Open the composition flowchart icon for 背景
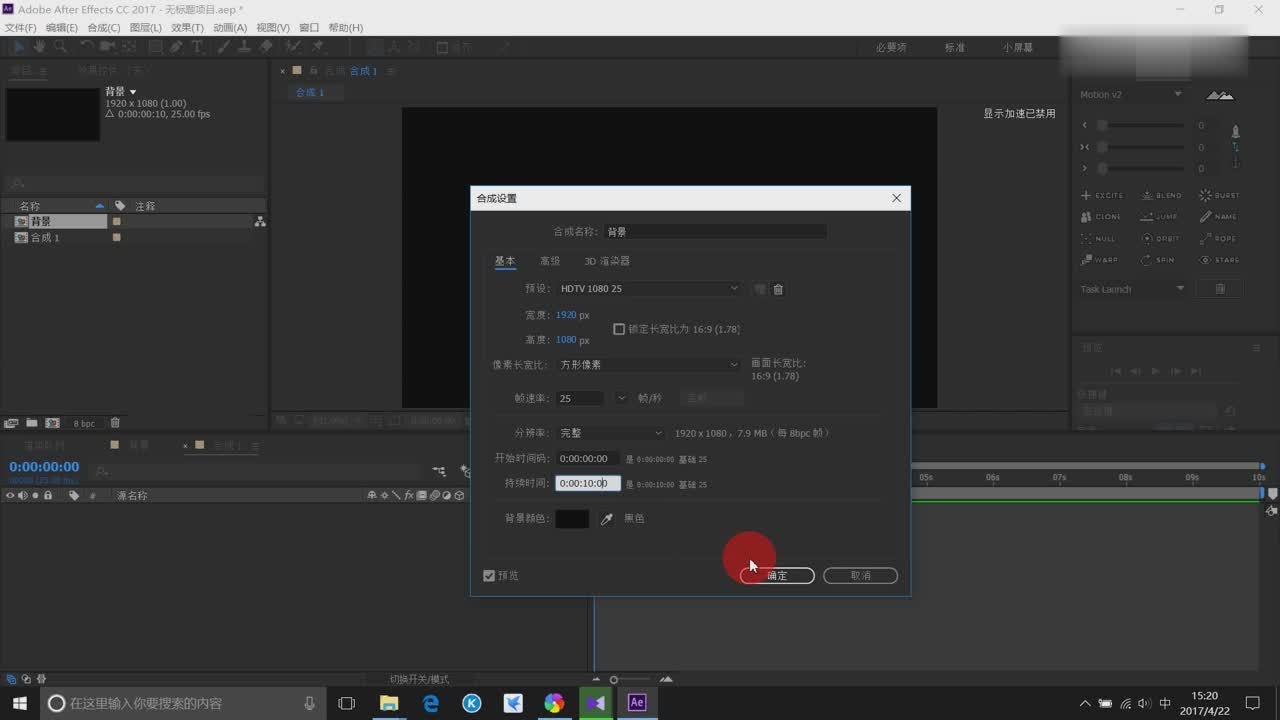The width and height of the screenshot is (1280, 720). coord(260,222)
